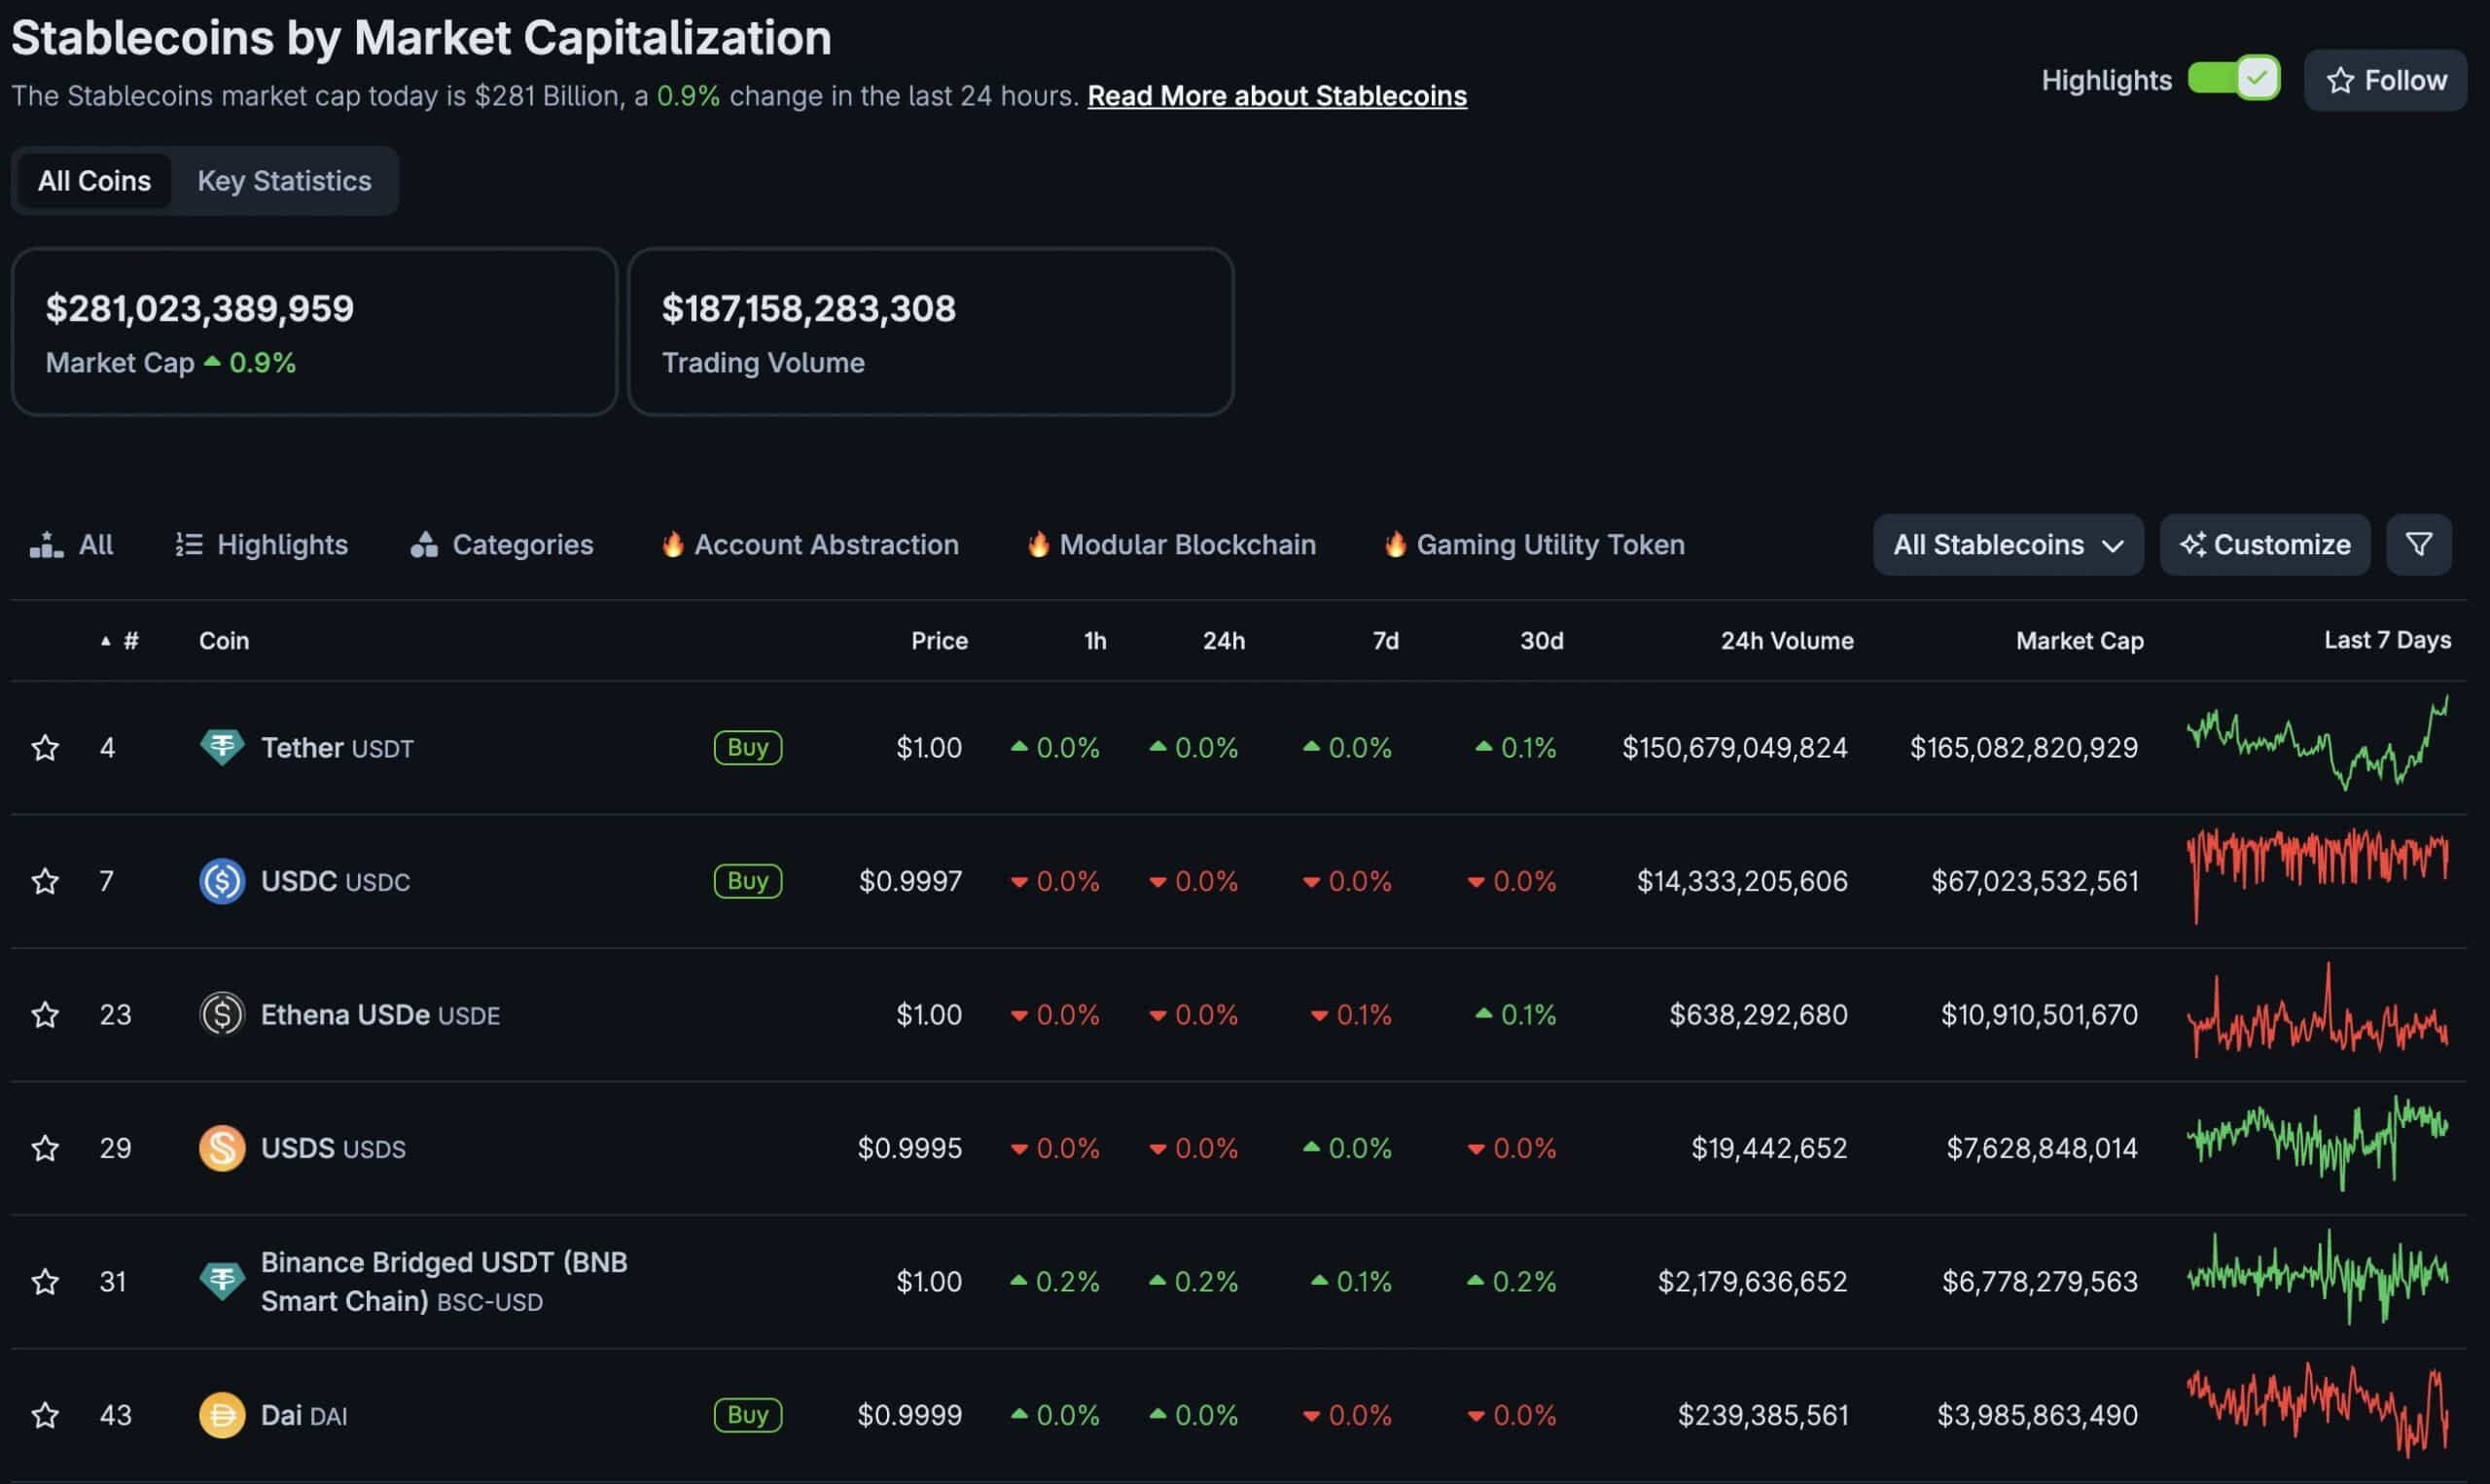Click the shapes icon beside Categories
Screen dimensions: 2490x1484
(x=424, y=545)
